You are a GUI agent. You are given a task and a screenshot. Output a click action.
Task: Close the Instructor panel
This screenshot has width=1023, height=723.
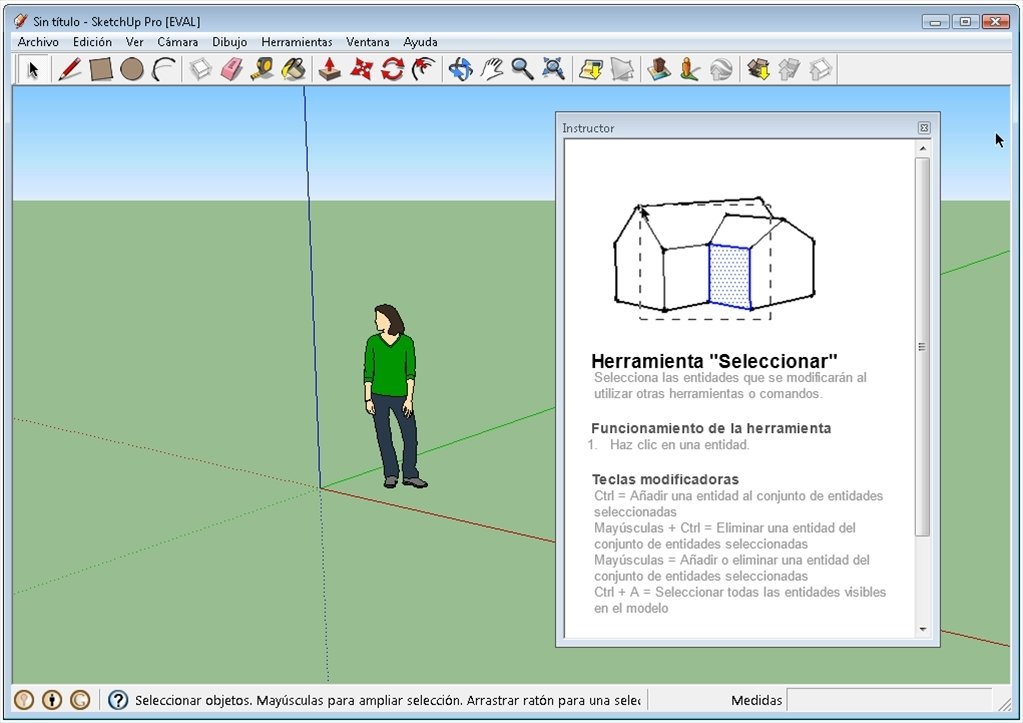[924, 128]
